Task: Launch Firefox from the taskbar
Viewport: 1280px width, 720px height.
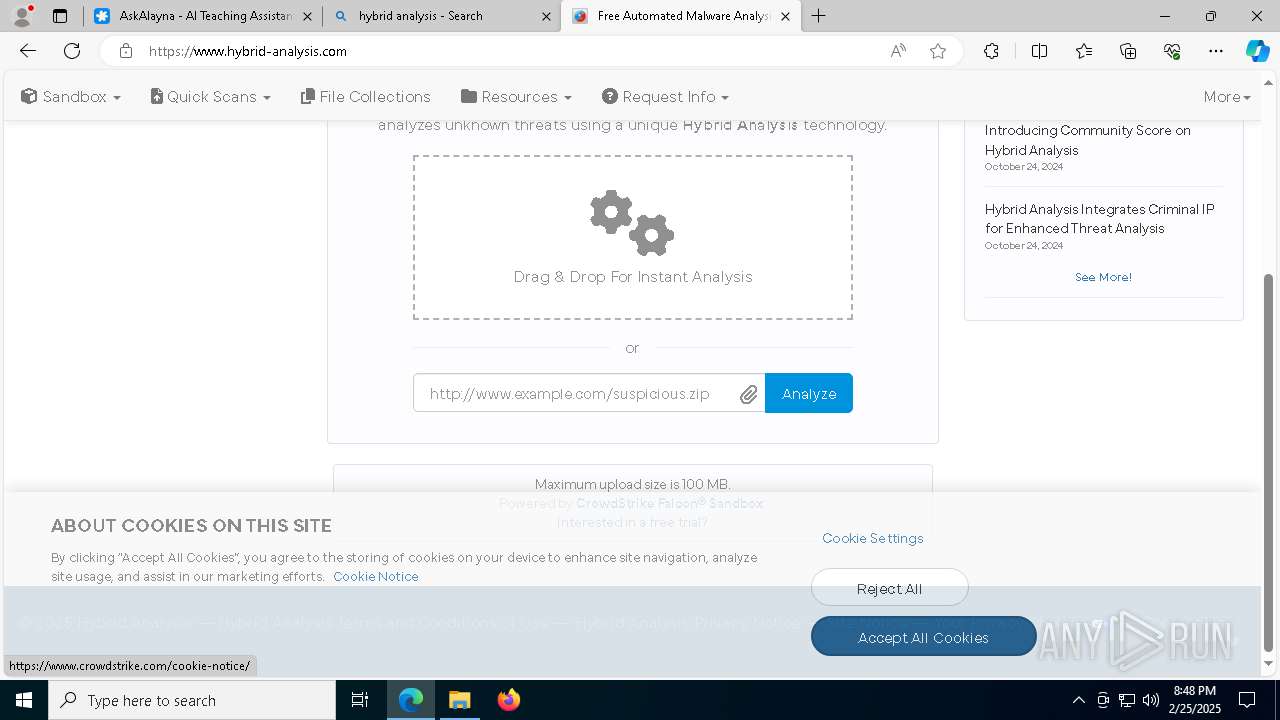Action: [x=508, y=700]
